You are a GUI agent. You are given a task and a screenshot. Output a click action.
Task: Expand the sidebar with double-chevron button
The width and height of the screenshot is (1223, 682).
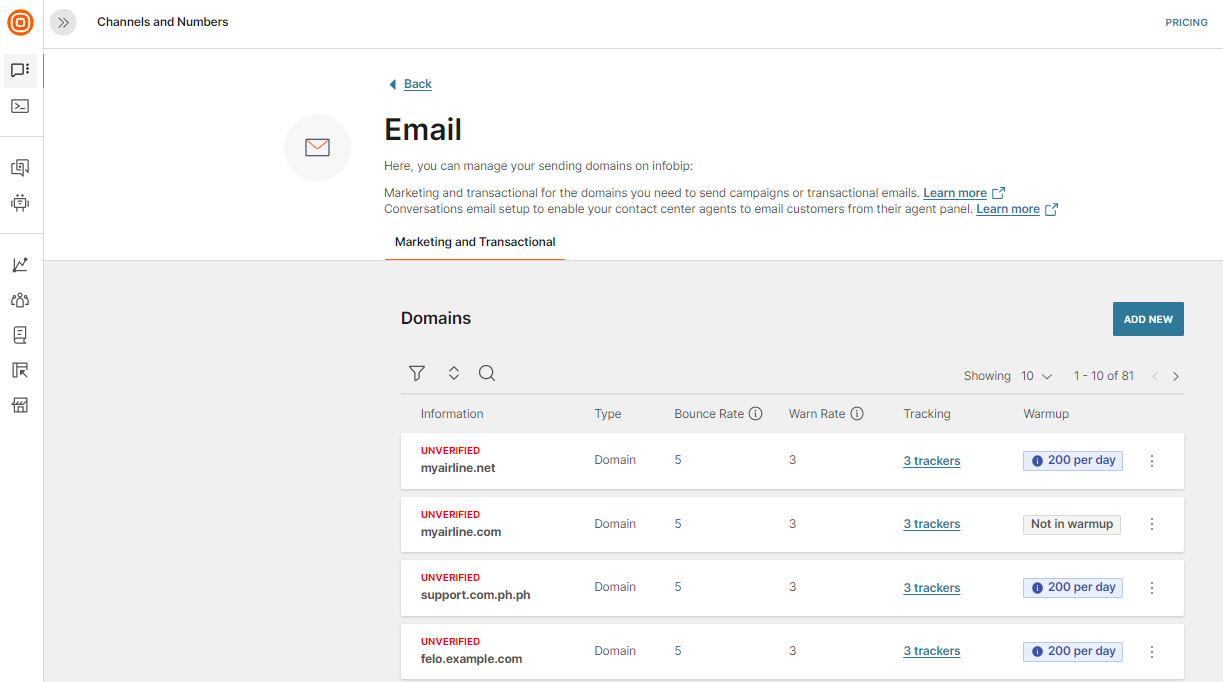63,22
